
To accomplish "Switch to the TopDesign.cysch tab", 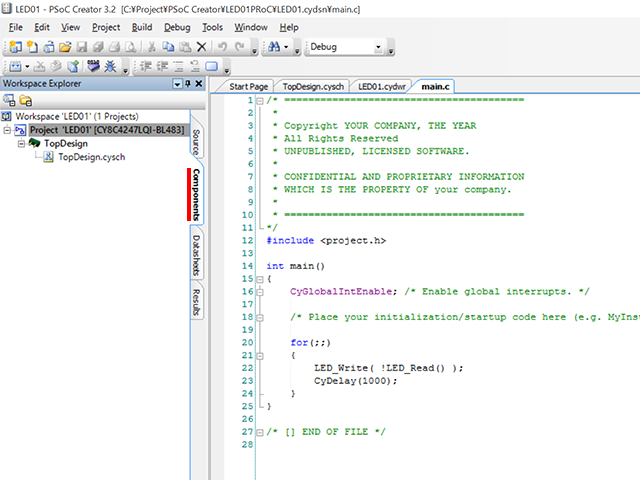I will pyautogui.click(x=313, y=87).
